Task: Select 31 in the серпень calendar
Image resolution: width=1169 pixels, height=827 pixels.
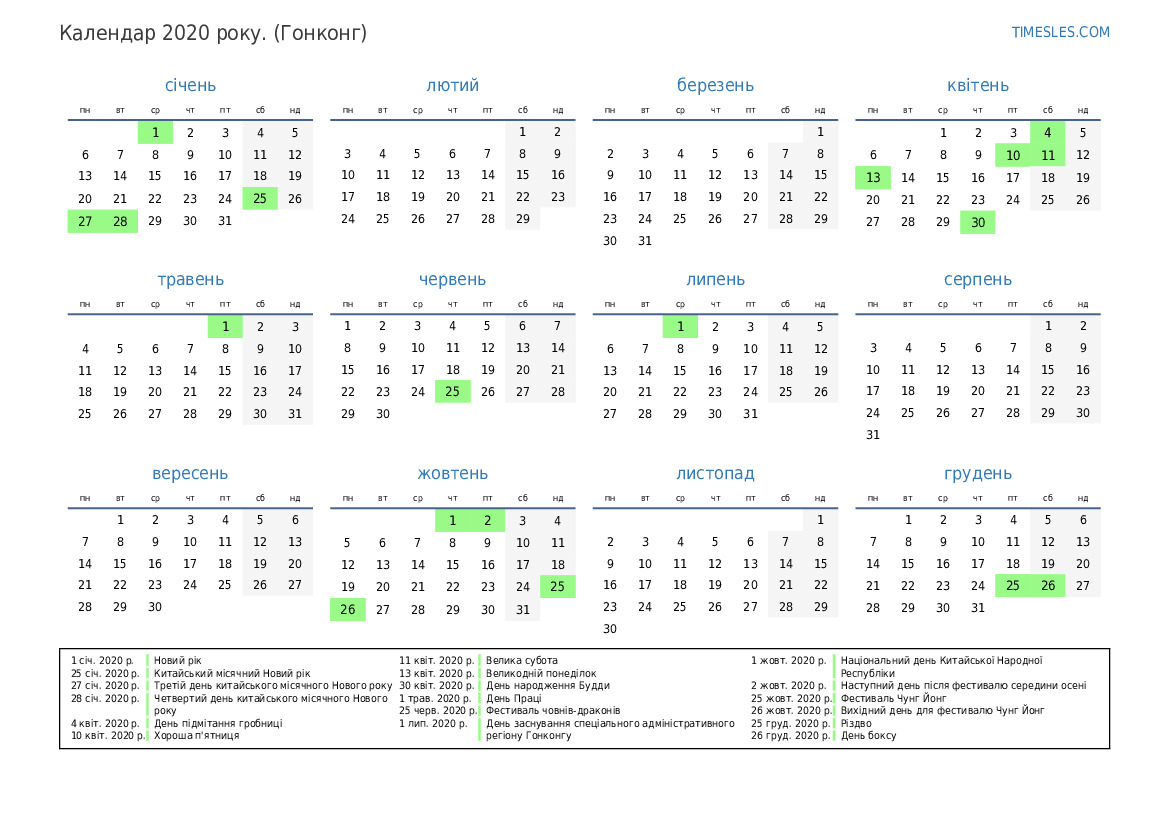Action: click(x=873, y=435)
